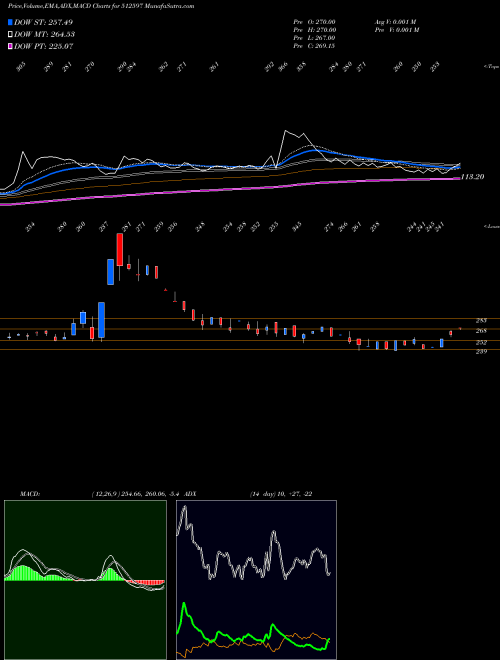
Task: Click the 268 price level label
Action: pyautogui.click(x=481, y=331)
